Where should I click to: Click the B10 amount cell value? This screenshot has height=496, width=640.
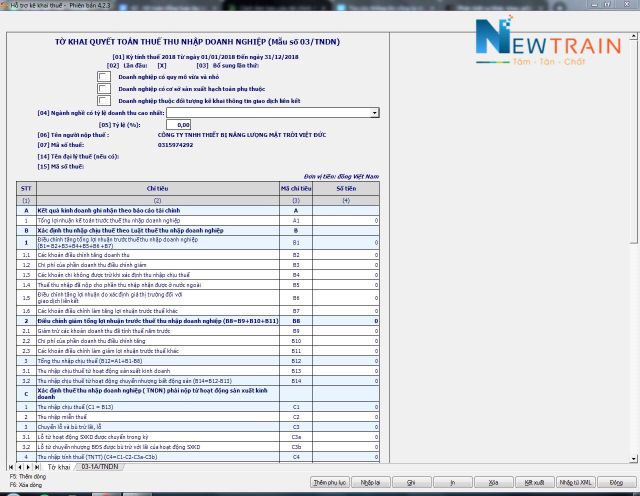[x=346, y=341]
